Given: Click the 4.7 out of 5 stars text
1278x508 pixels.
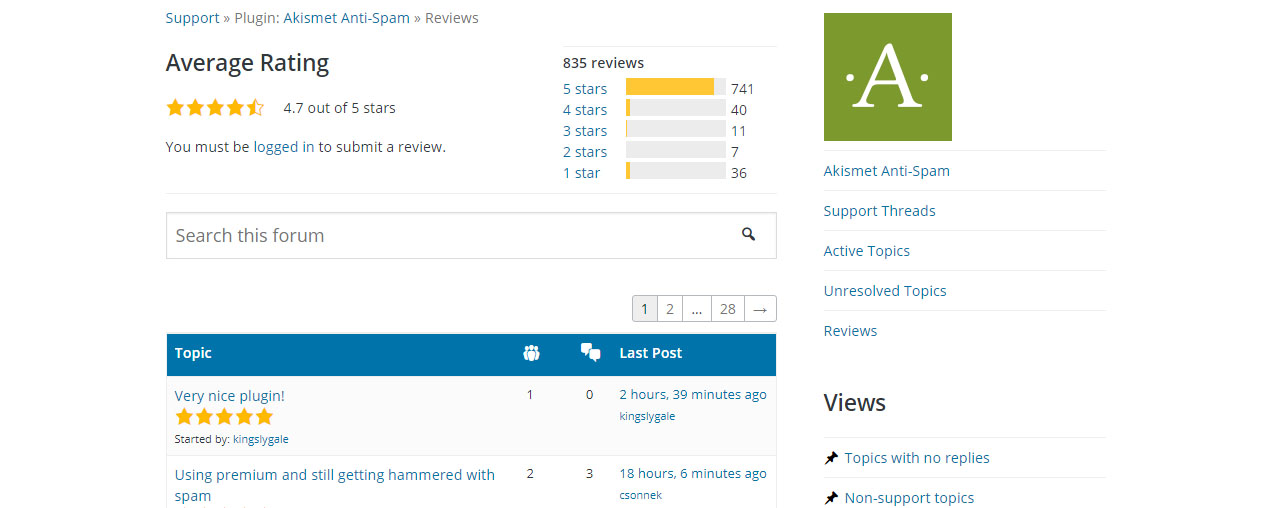Looking at the screenshot, I should [340, 108].
